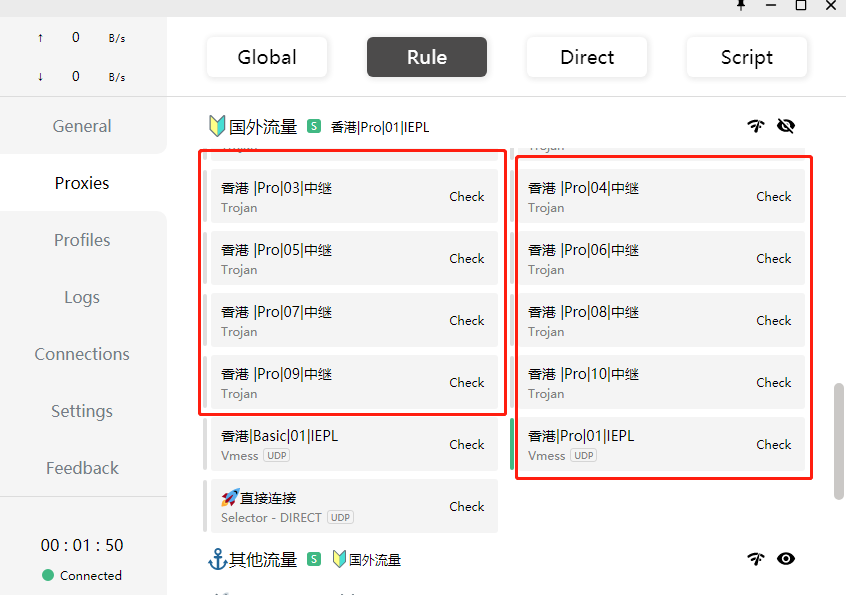846x595 pixels.
Task: Switch proxy mode to Global
Action: [267, 57]
